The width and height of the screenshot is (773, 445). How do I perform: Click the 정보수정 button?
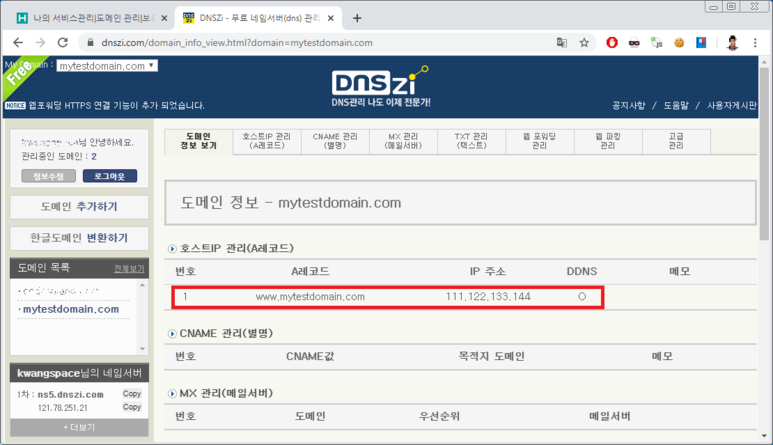(48, 176)
